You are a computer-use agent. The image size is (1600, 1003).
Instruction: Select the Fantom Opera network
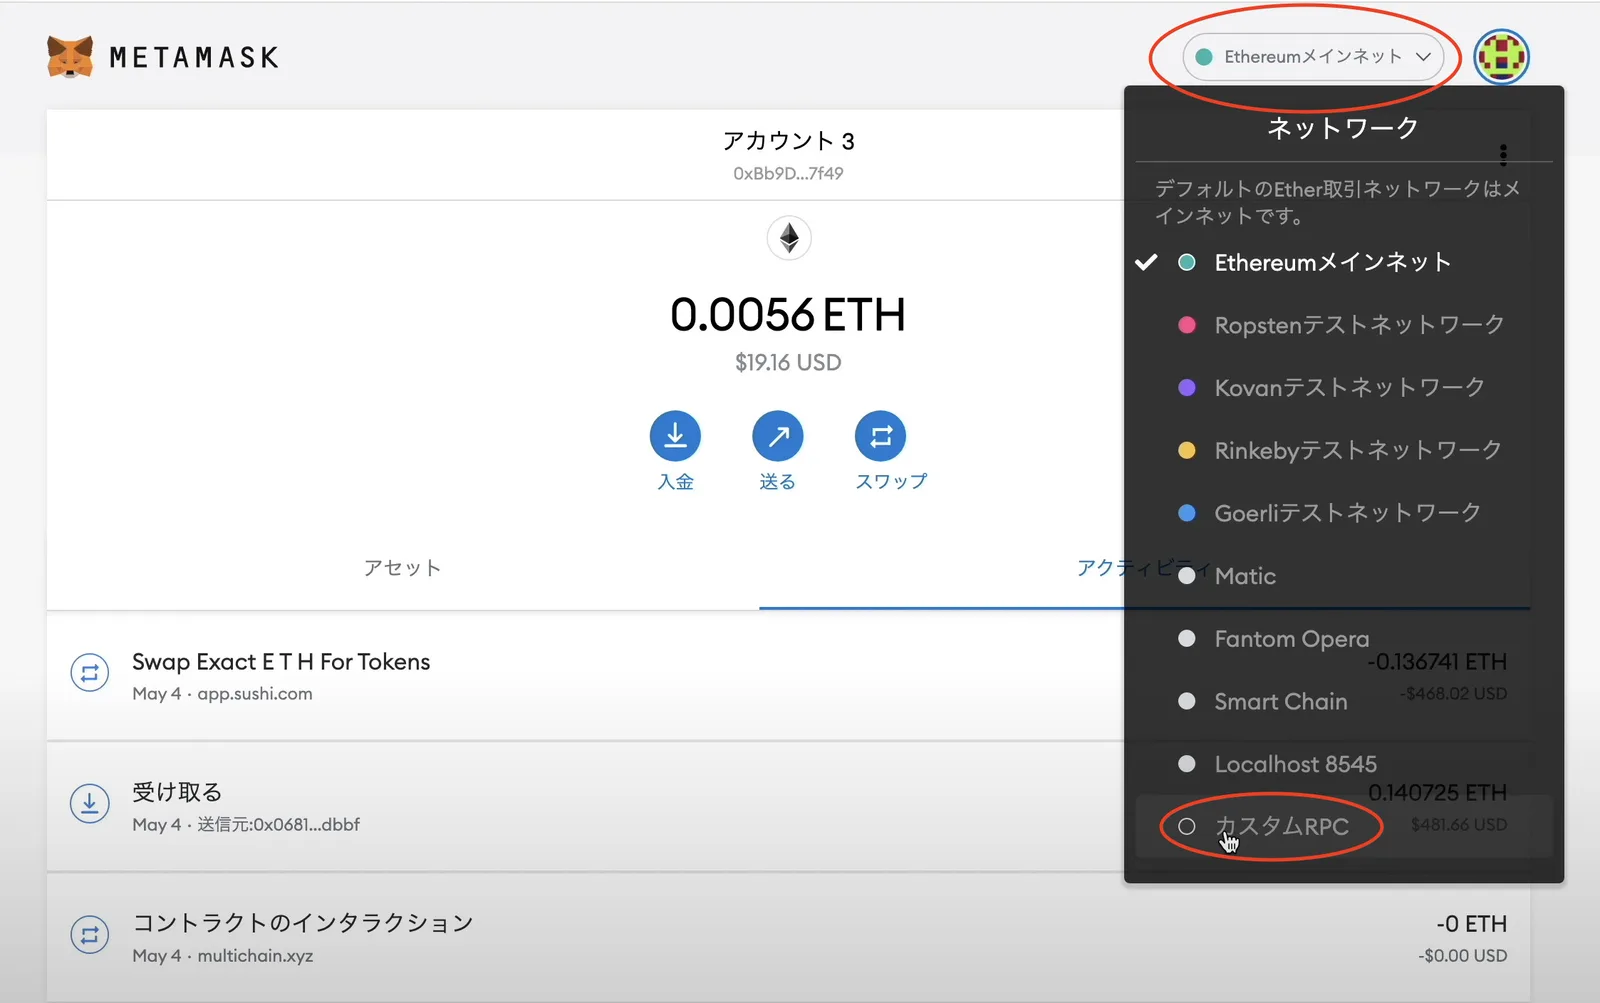[x=1344, y=639]
